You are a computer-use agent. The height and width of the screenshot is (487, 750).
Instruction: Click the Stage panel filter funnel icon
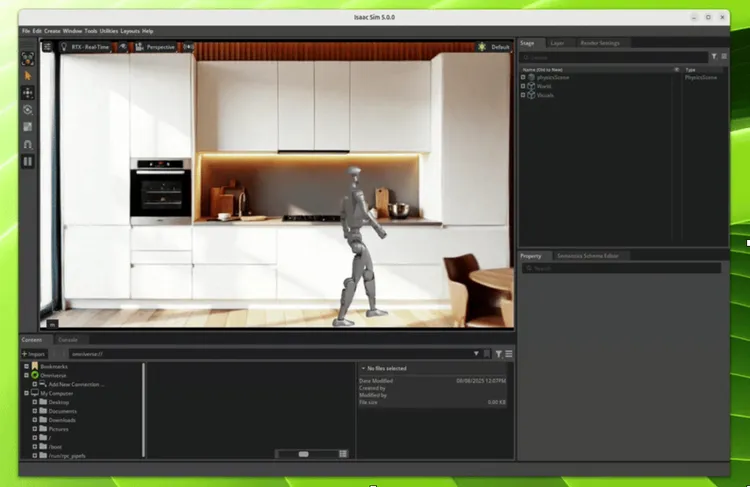(x=712, y=58)
